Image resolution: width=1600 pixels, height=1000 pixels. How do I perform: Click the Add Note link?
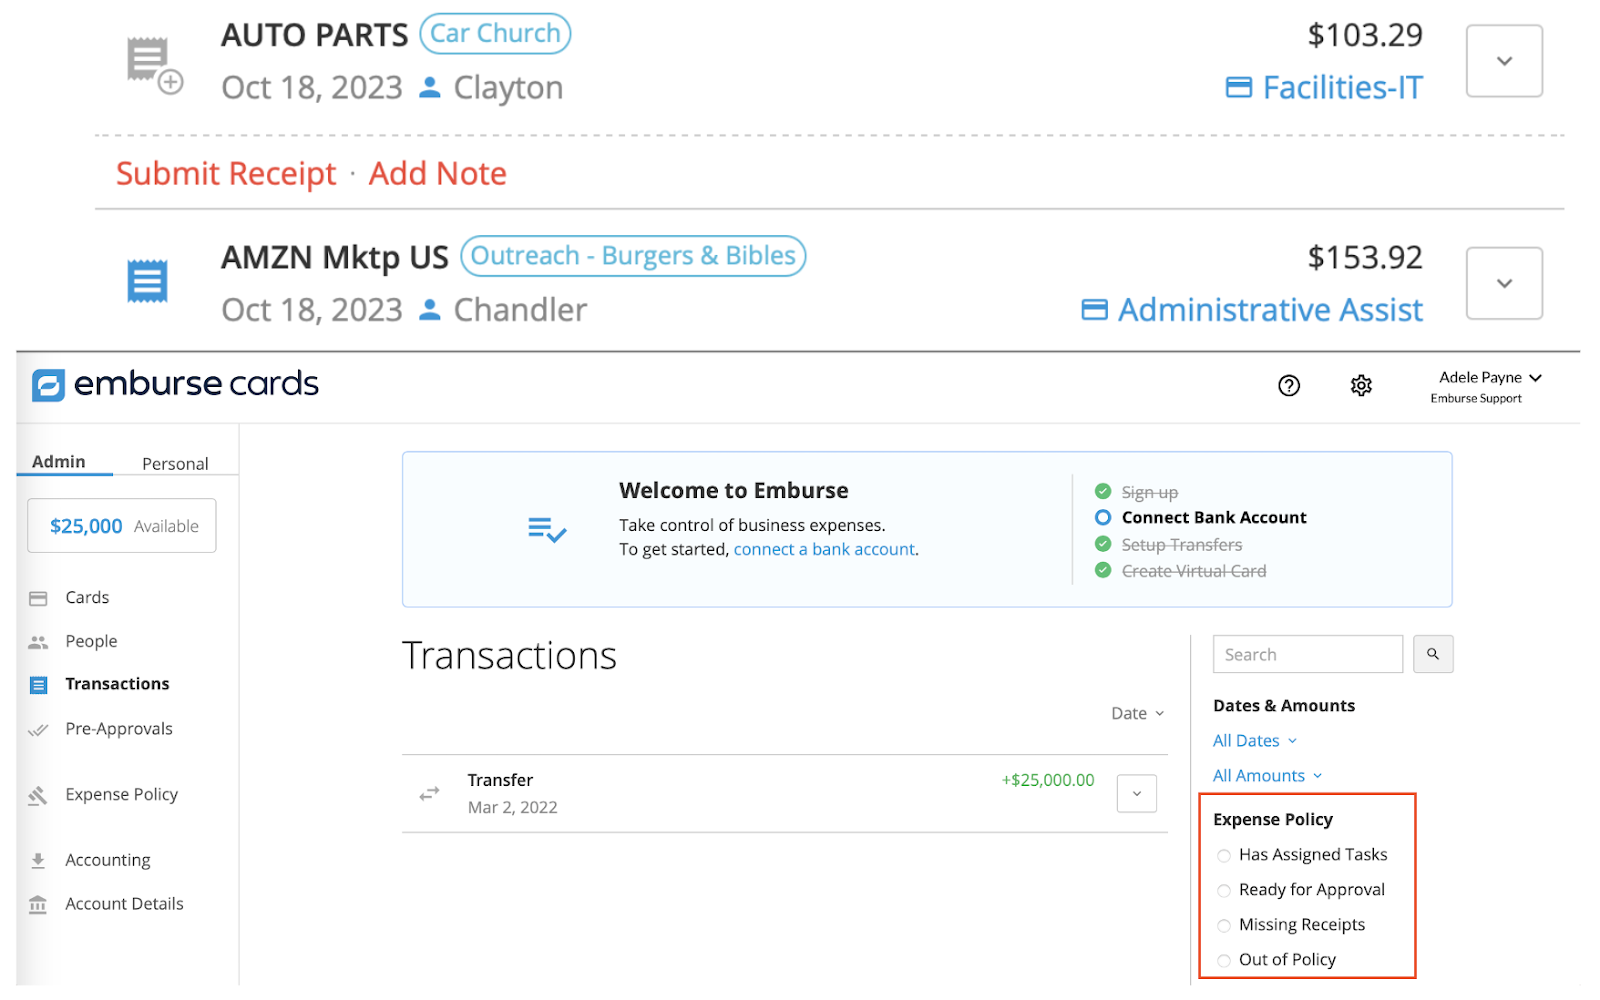[x=438, y=174]
